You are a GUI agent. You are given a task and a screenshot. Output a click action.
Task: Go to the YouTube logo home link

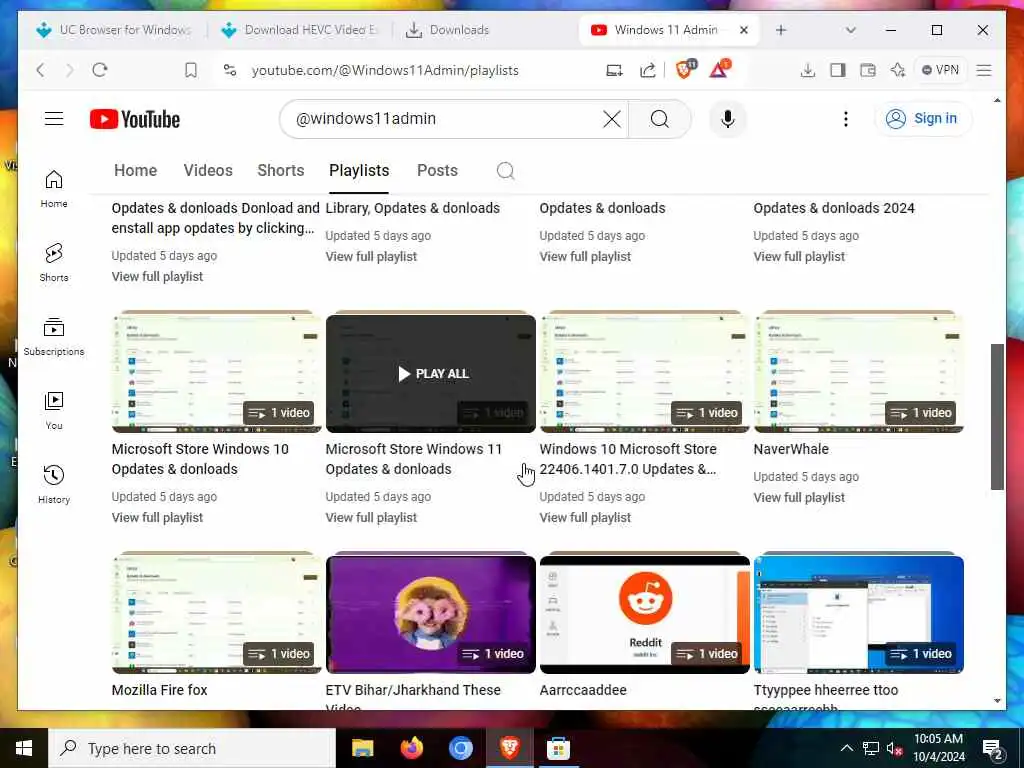pyautogui.click(x=135, y=119)
